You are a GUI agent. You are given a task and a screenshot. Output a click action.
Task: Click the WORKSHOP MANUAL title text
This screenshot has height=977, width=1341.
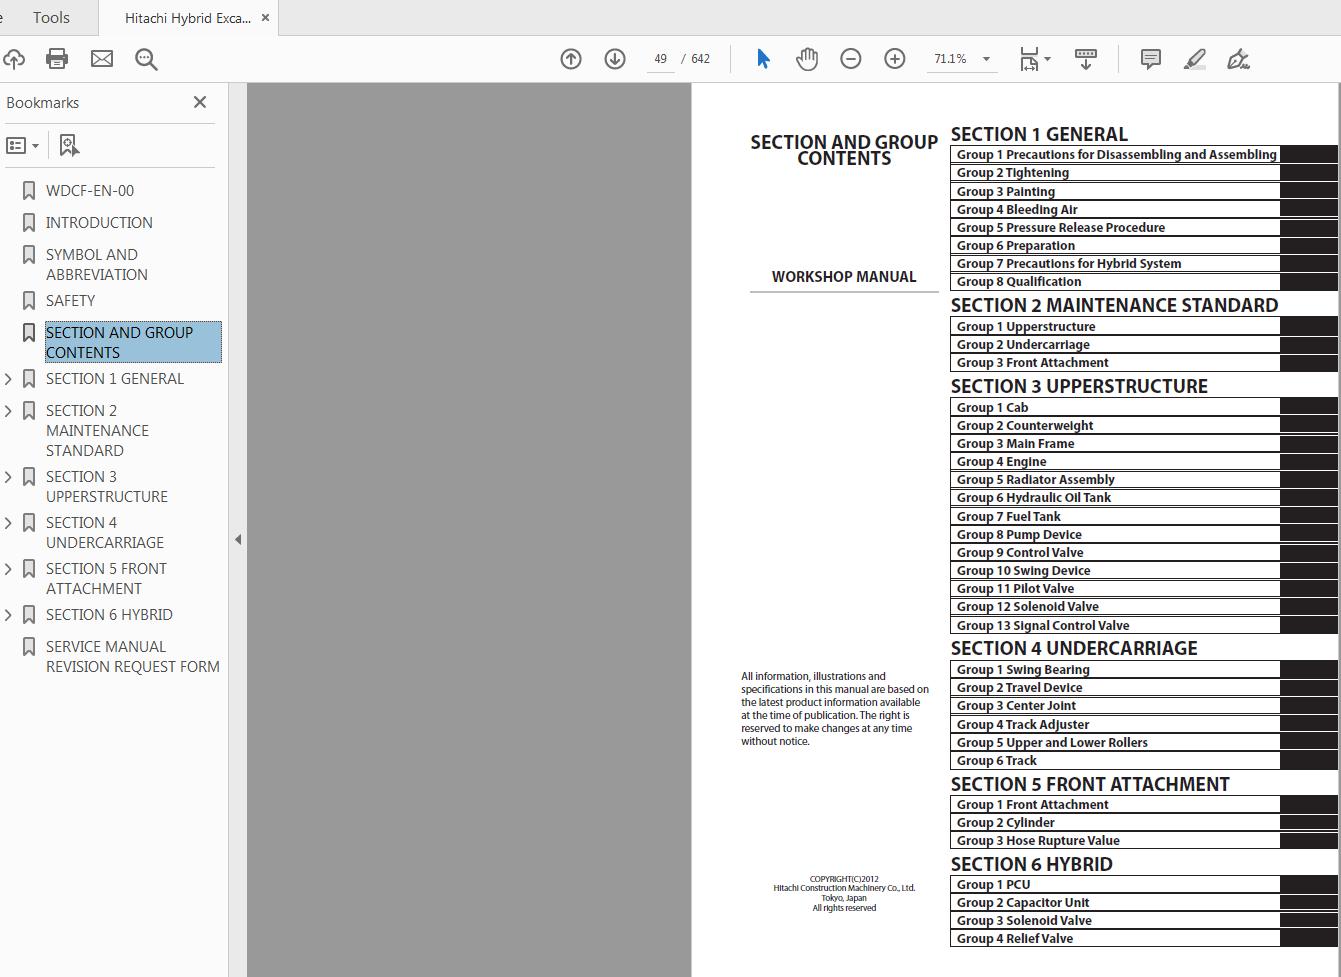point(844,277)
